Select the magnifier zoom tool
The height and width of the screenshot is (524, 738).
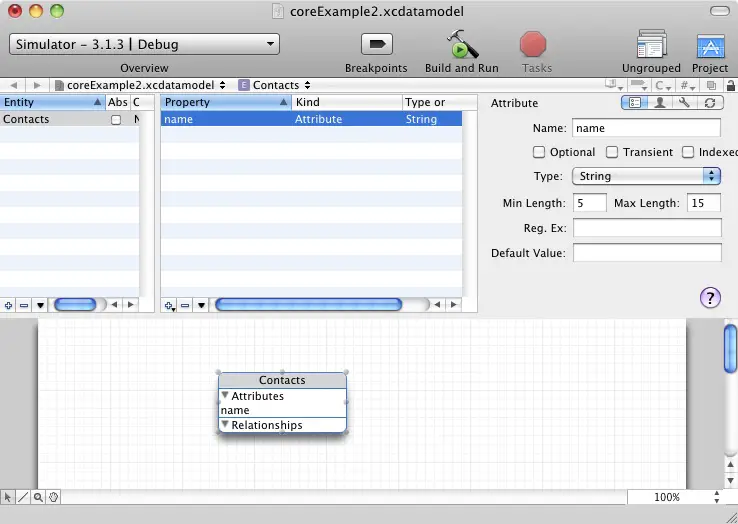[38, 497]
